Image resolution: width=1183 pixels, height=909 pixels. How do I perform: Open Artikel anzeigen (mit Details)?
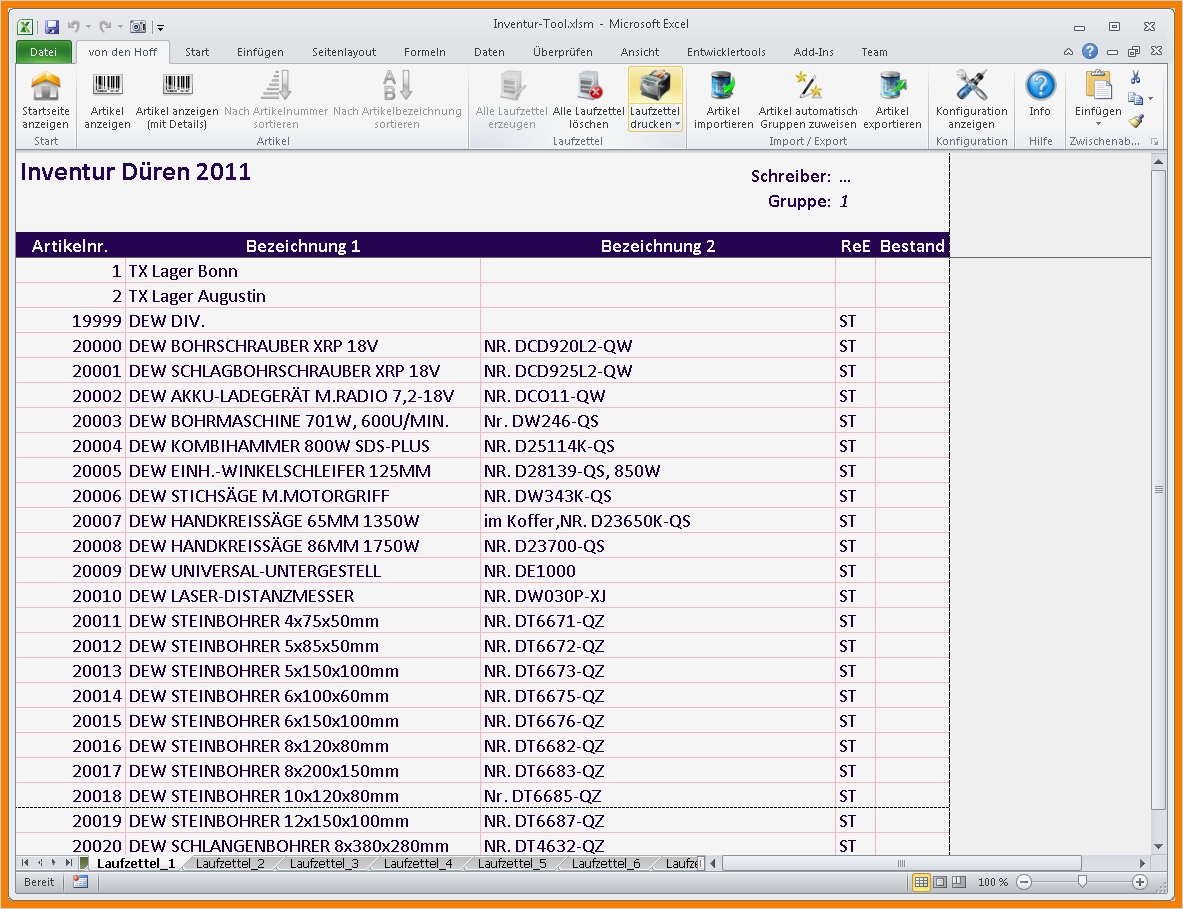click(177, 87)
